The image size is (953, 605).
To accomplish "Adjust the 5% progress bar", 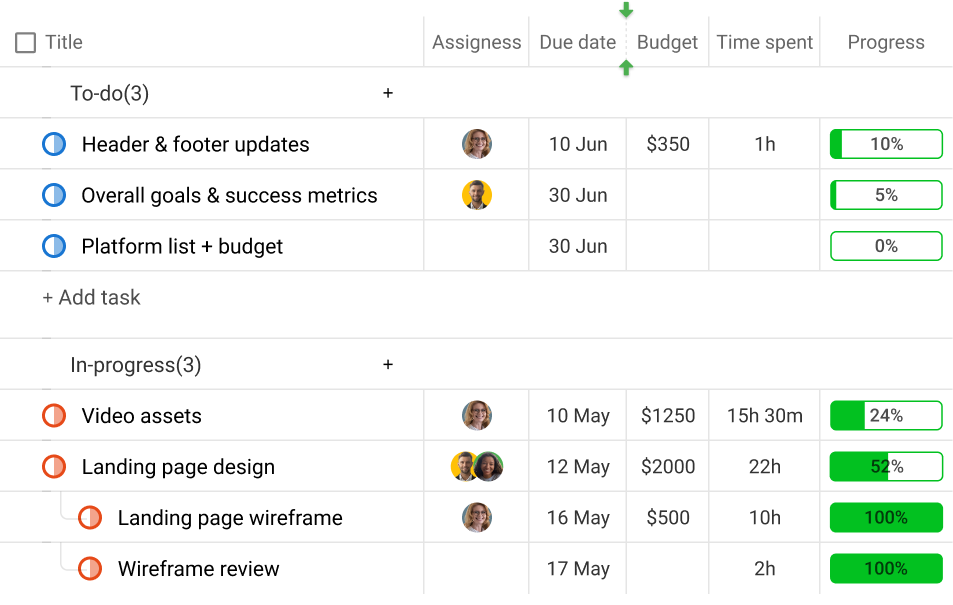I will [x=886, y=195].
